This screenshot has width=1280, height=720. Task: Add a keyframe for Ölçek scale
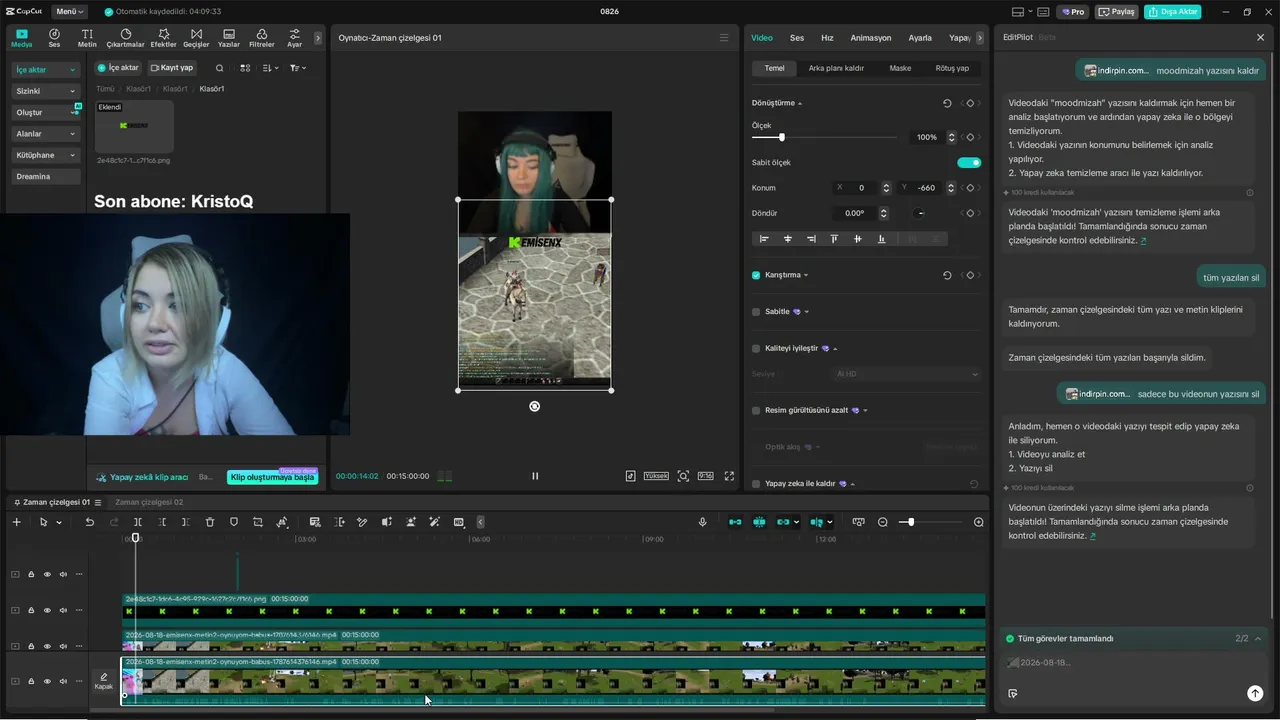click(969, 137)
